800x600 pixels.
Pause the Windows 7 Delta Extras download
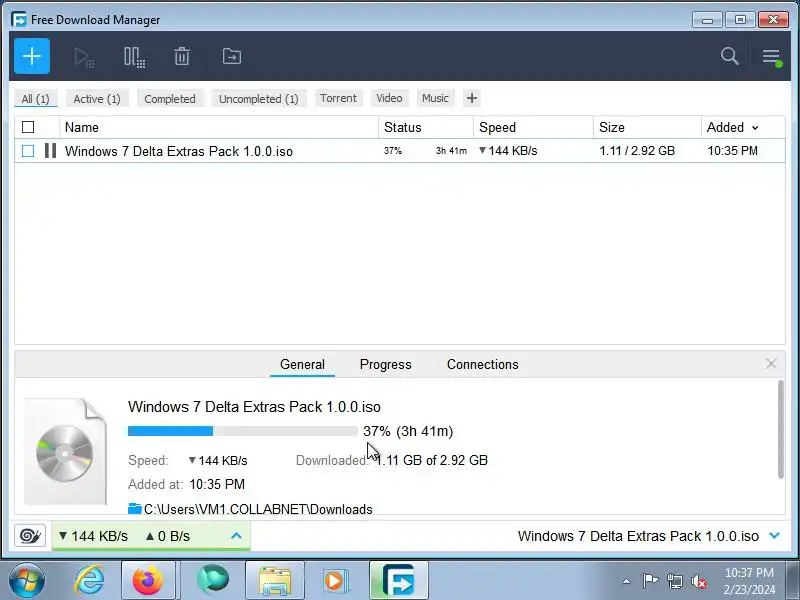[x=51, y=151]
